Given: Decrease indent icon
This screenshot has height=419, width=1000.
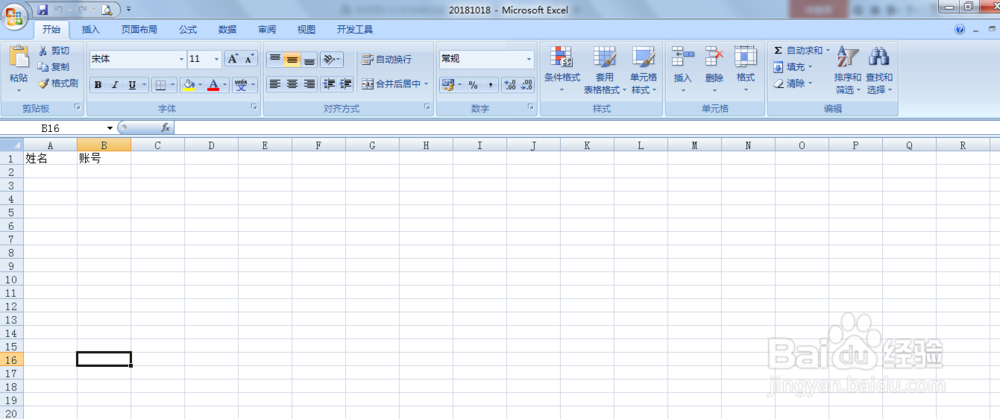Looking at the screenshot, I should click(x=328, y=84).
